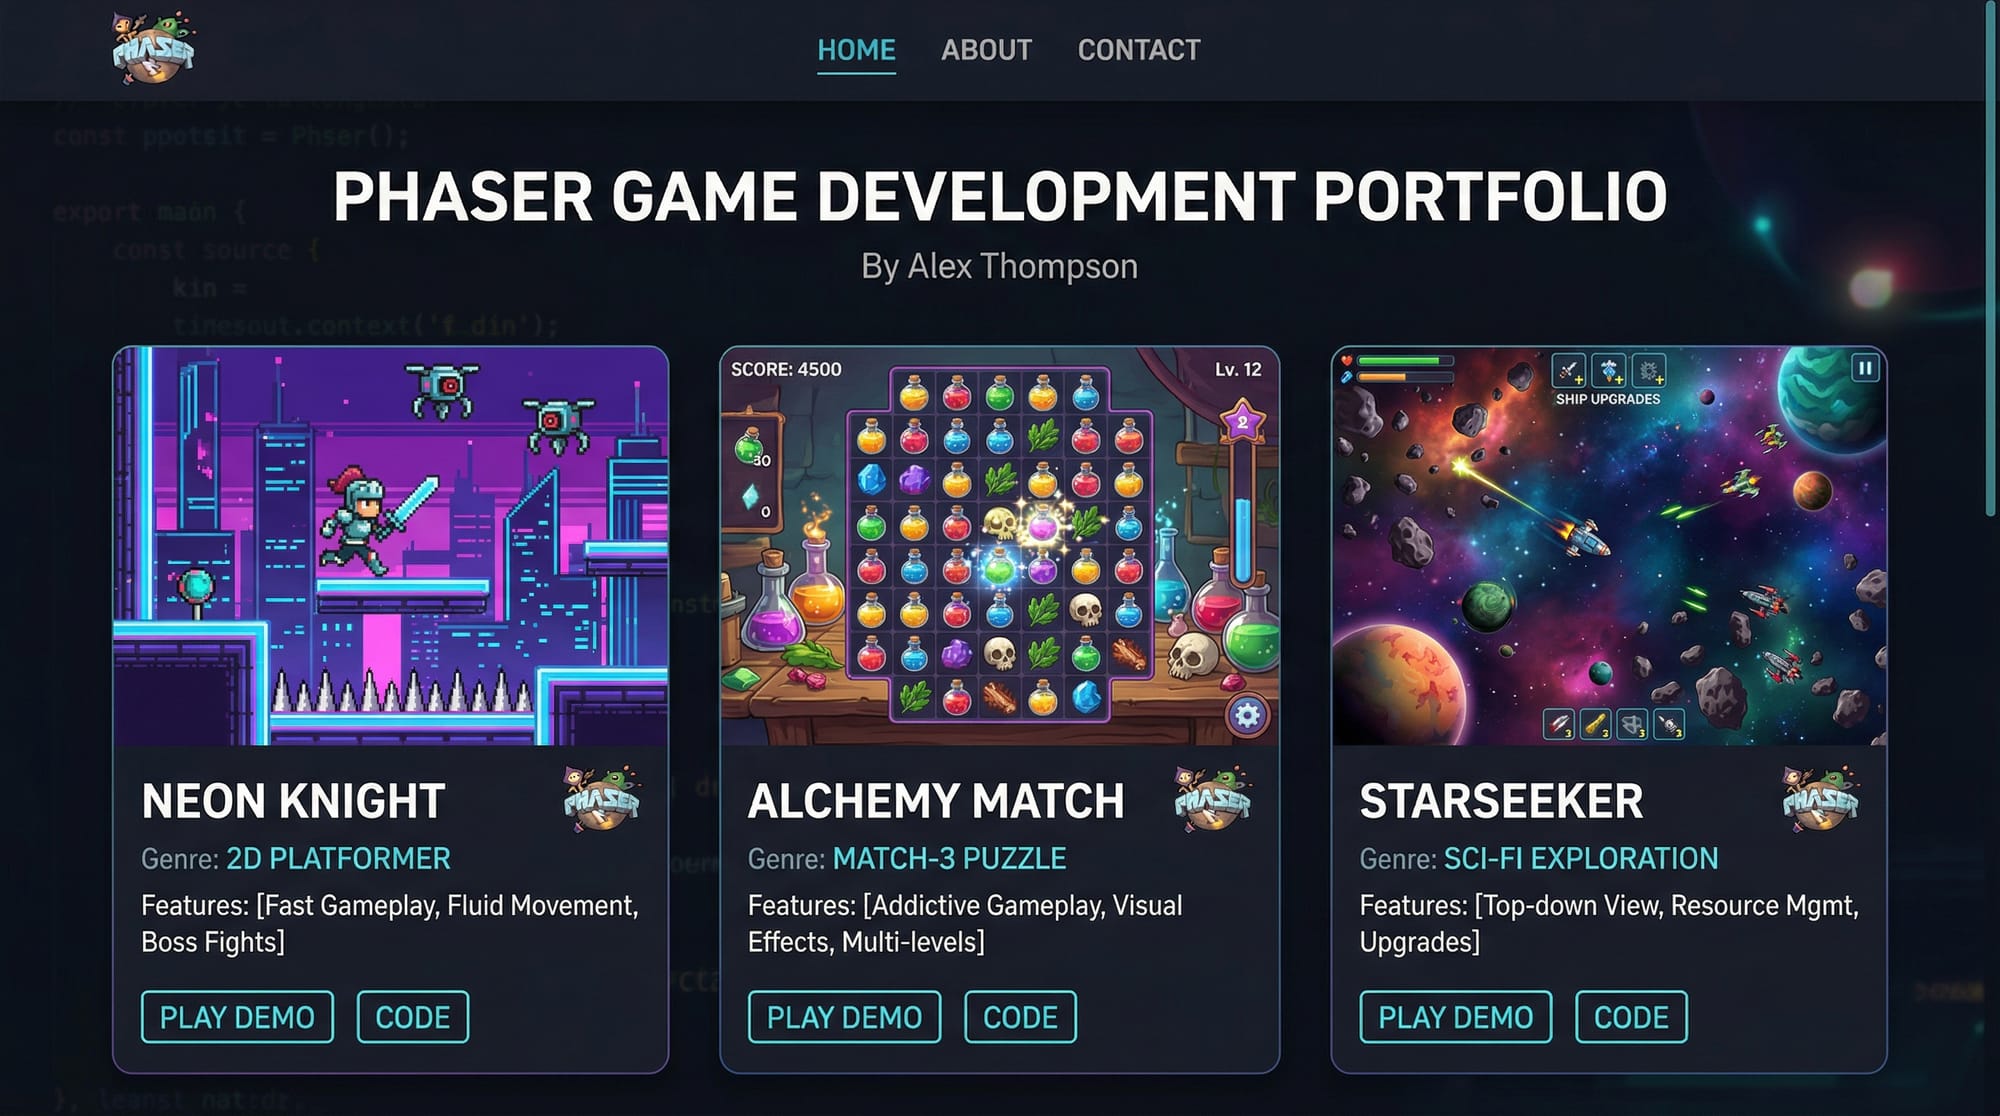Viewport: 2000px width, 1116px height.
Task: Click the green health bar in Starseeker
Action: pos(1404,361)
